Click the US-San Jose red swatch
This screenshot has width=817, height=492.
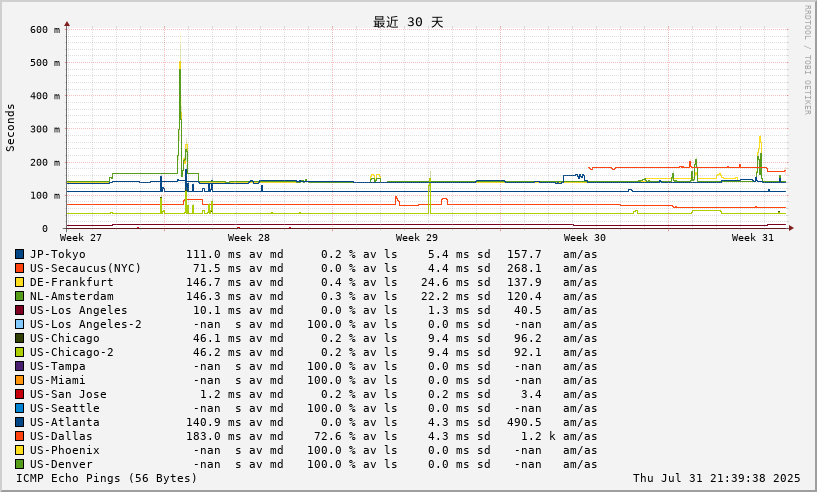[19, 395]
